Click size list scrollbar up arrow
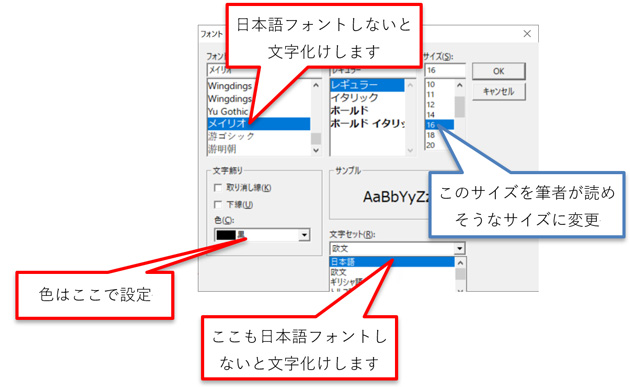 click(x=460, y=85)
